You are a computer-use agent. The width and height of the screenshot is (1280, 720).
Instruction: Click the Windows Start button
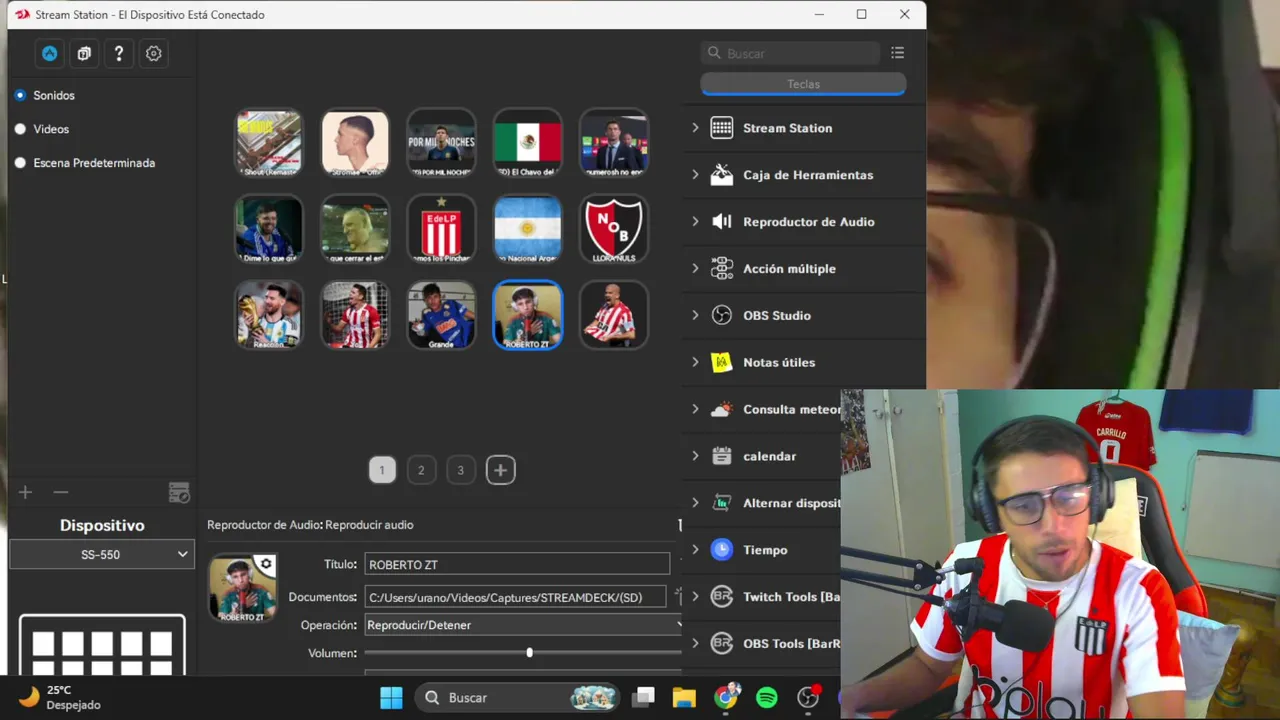point(391,698)
